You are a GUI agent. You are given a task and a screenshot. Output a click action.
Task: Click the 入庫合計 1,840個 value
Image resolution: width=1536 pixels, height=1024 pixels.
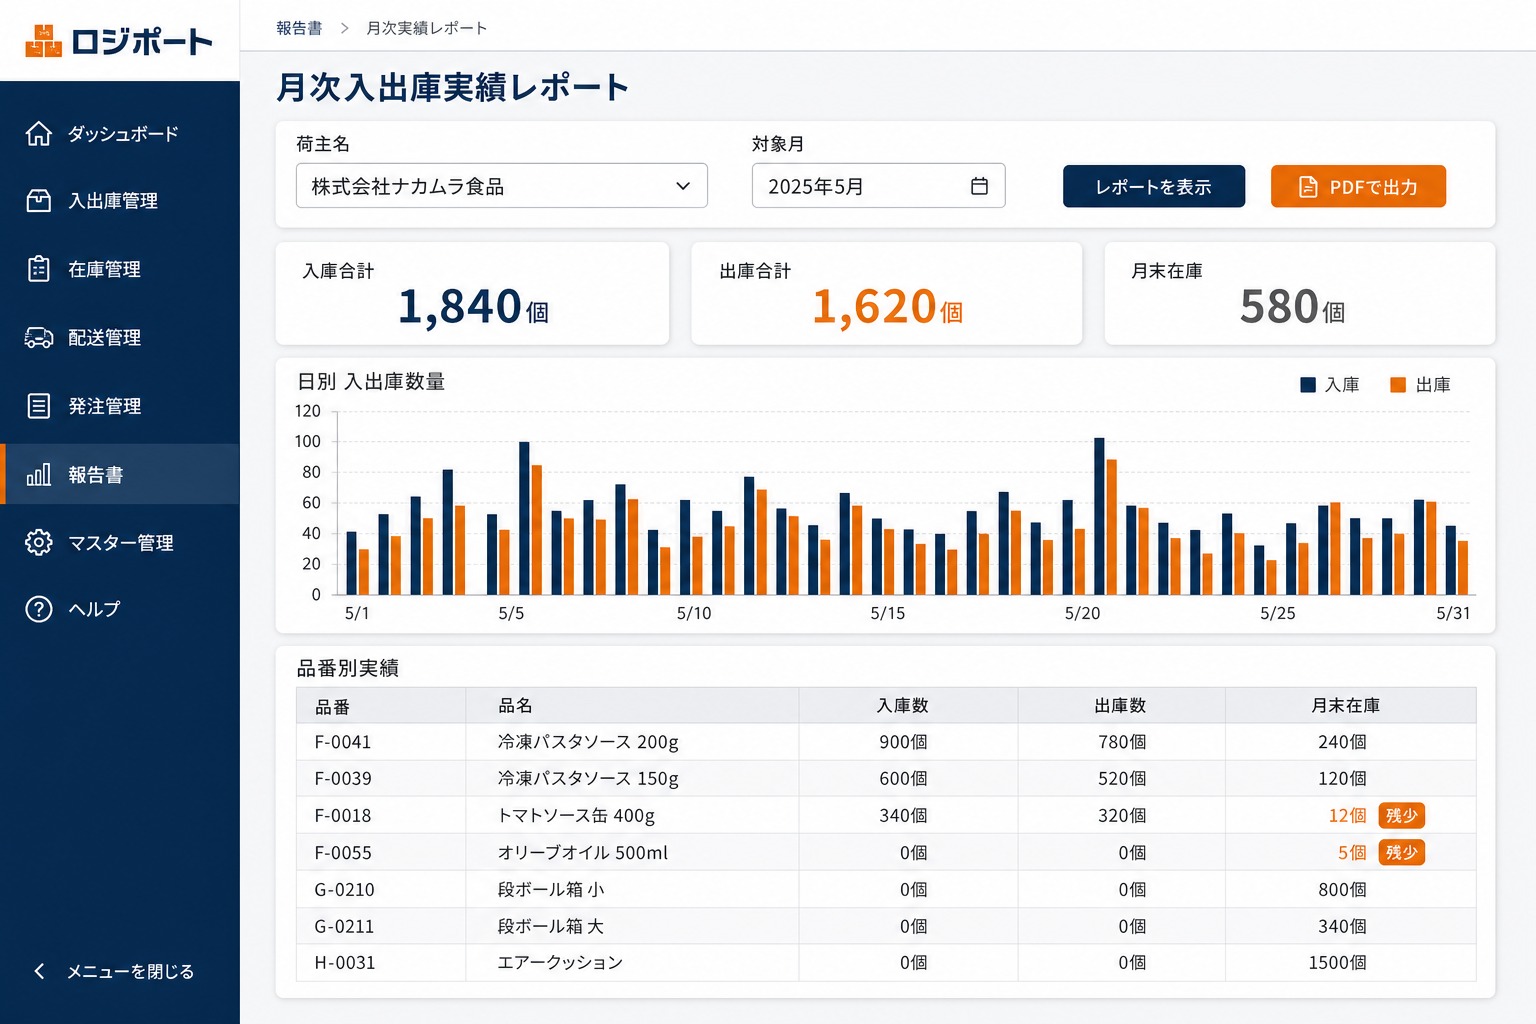point(473,306)
